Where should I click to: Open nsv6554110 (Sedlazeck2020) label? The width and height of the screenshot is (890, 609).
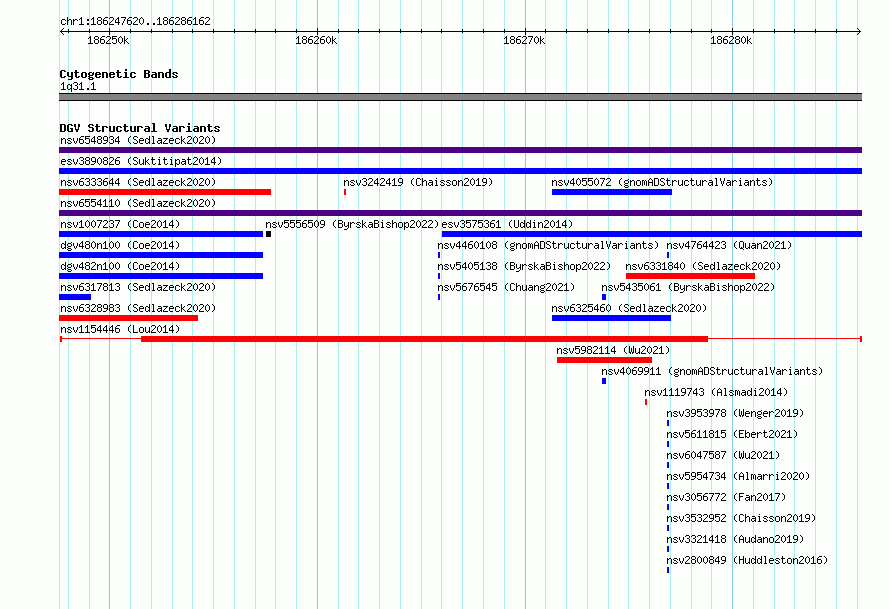tap(138, 203)
